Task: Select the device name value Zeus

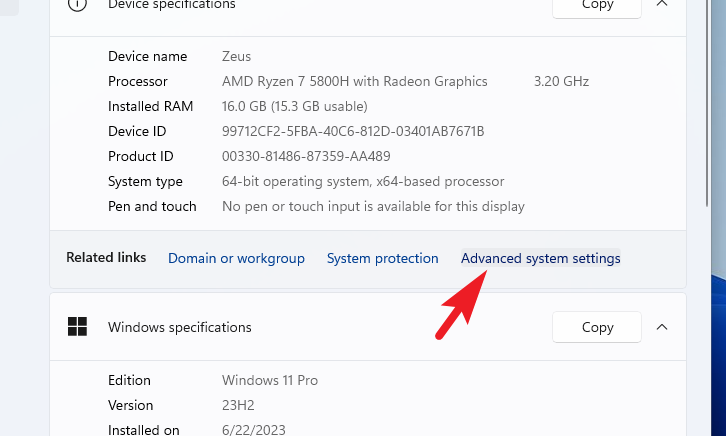Action: coord(236,56)
